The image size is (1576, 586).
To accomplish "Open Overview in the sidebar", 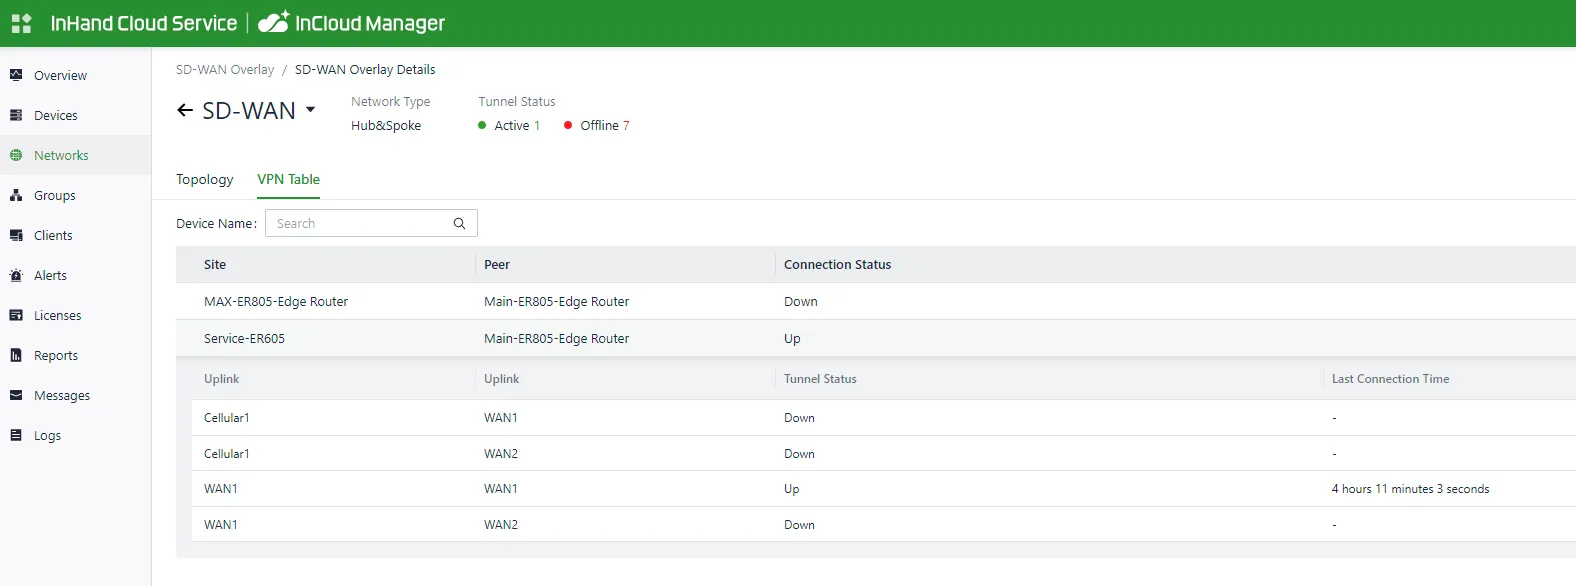I will [x=75, y=75].
